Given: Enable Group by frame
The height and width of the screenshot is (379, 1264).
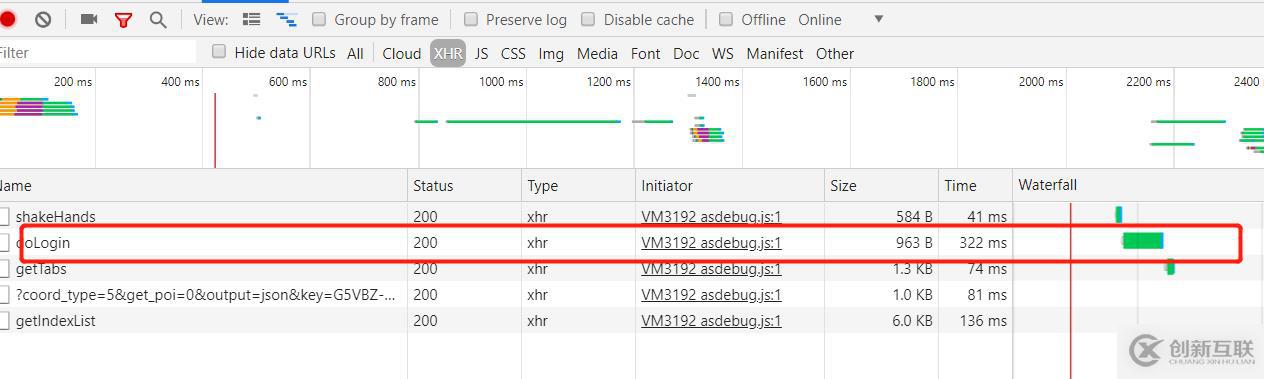Looking at the screenshot, I should (x=319, y=19).
